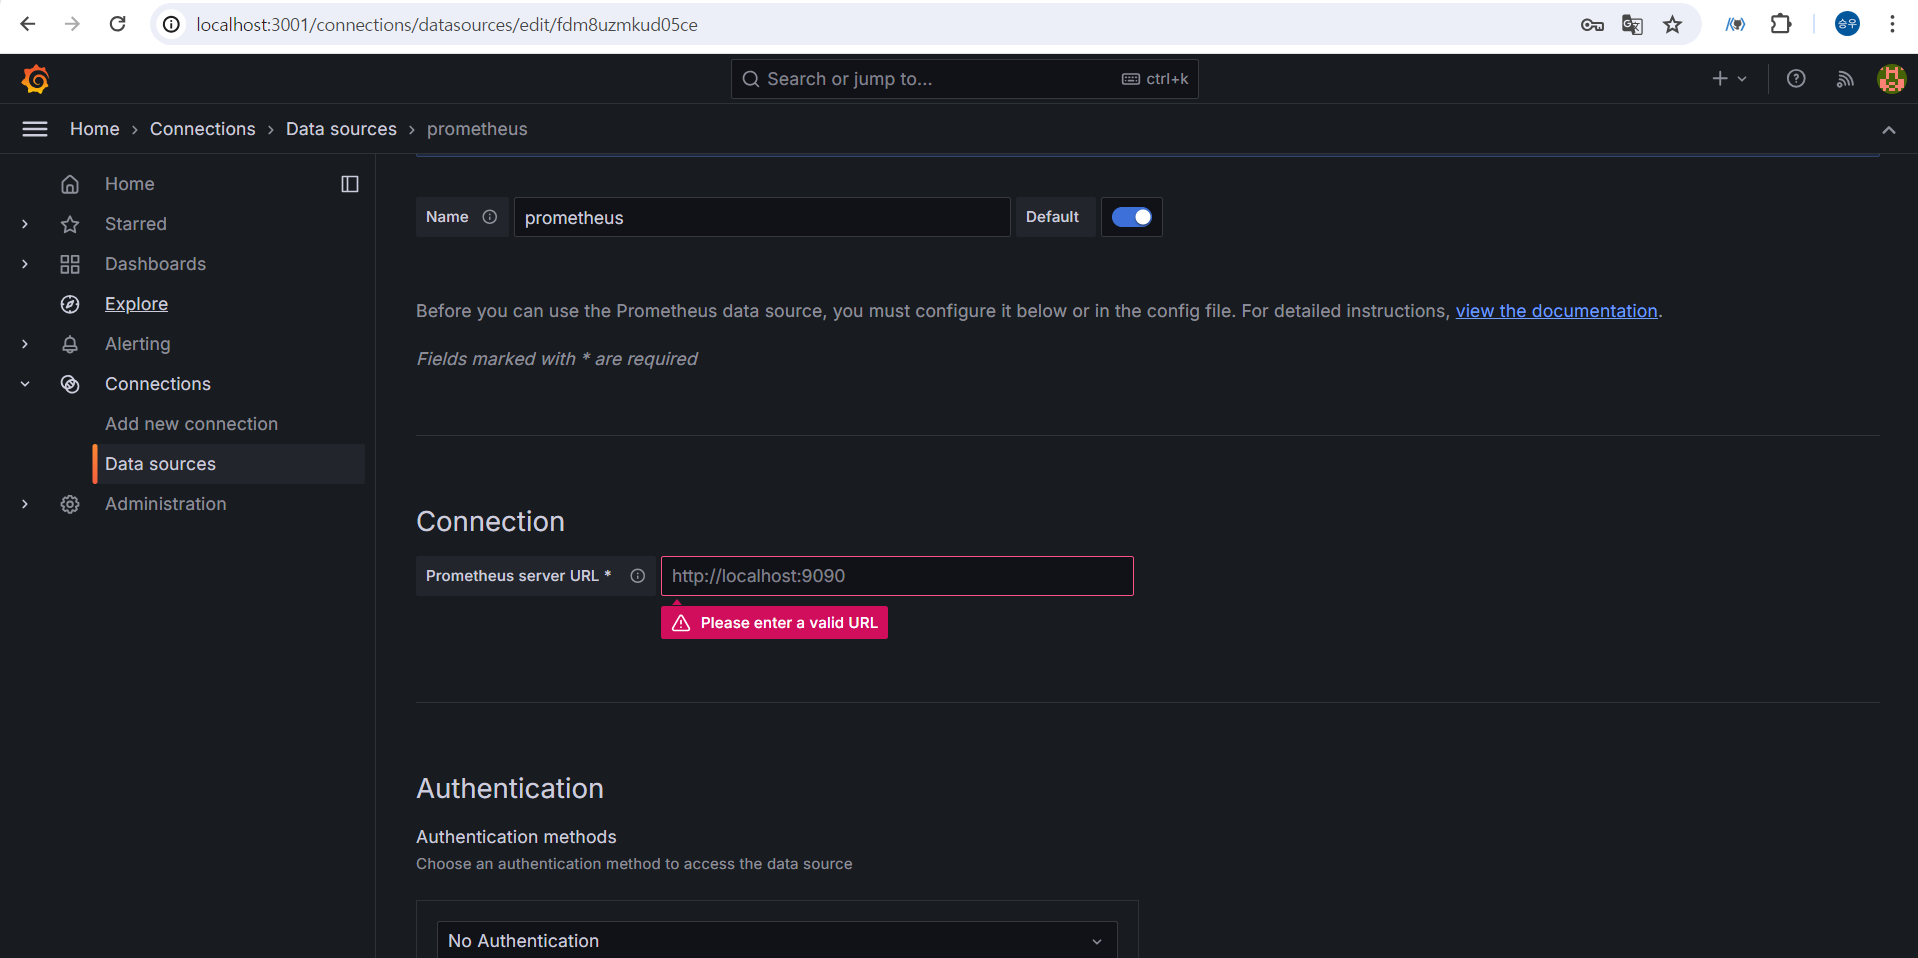Click the Home house icon in sidebar

point(70,184)
